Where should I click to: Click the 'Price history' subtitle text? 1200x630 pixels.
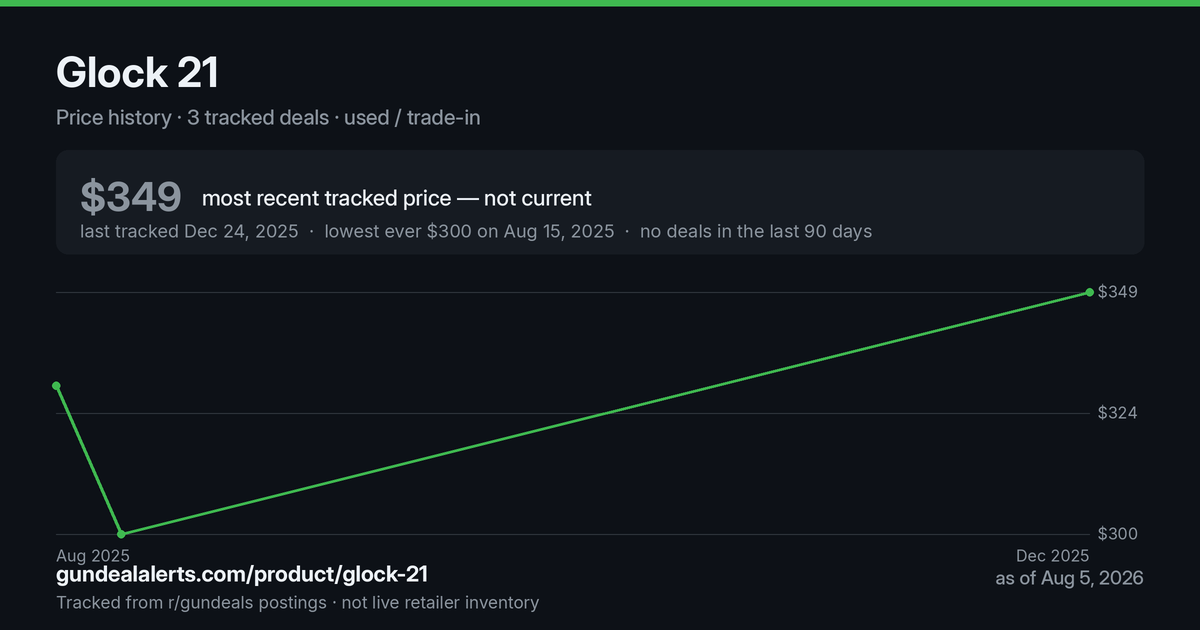113,117
